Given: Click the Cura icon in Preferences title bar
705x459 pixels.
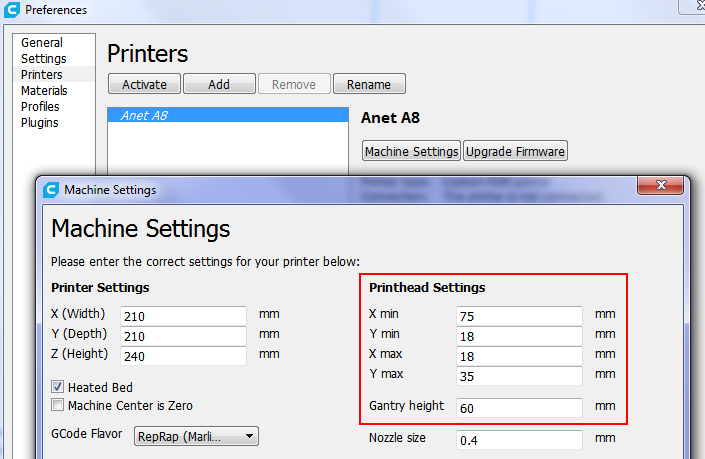Looking at the screenshot, I should (12, 9).
